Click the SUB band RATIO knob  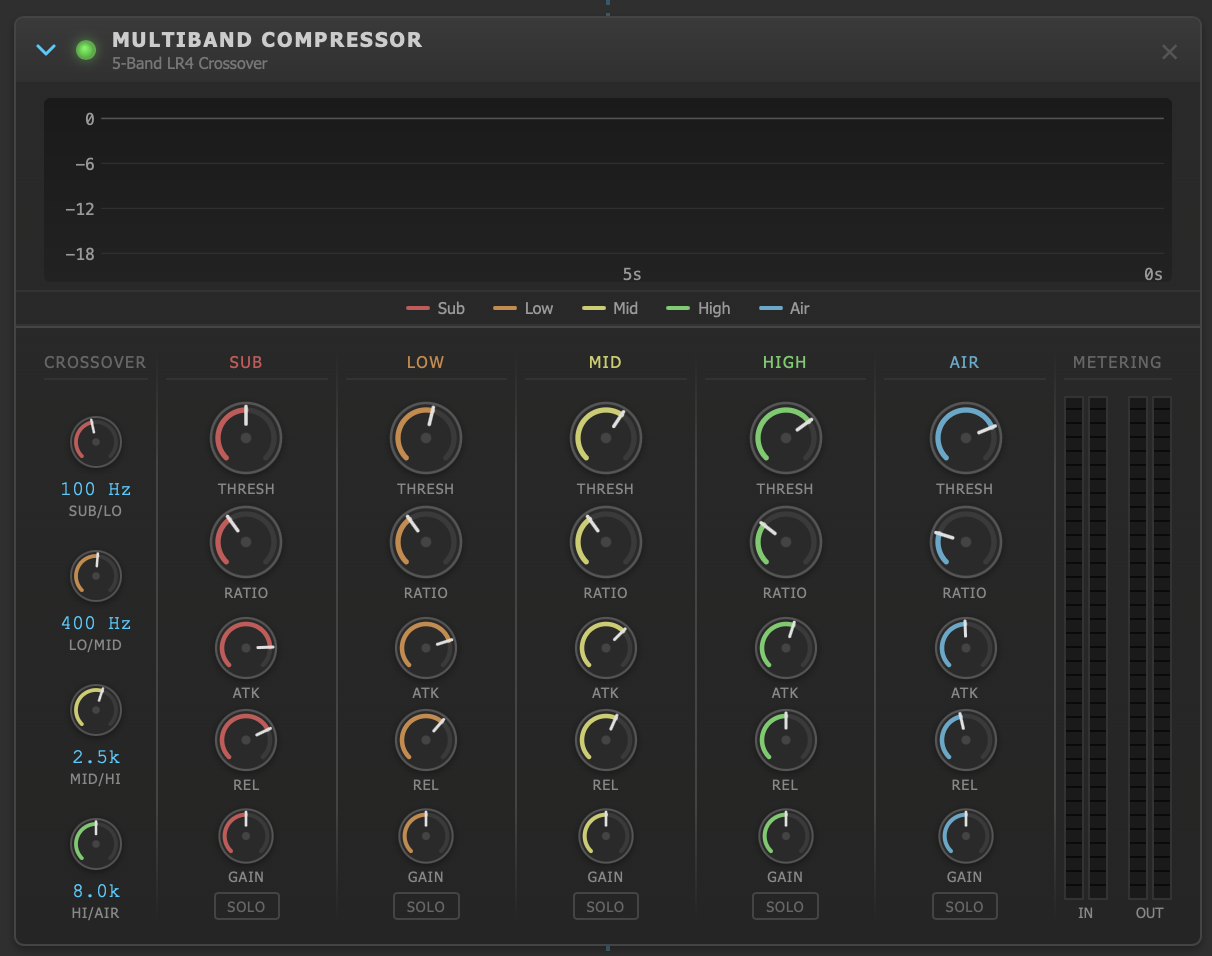(x=246, y=542)
